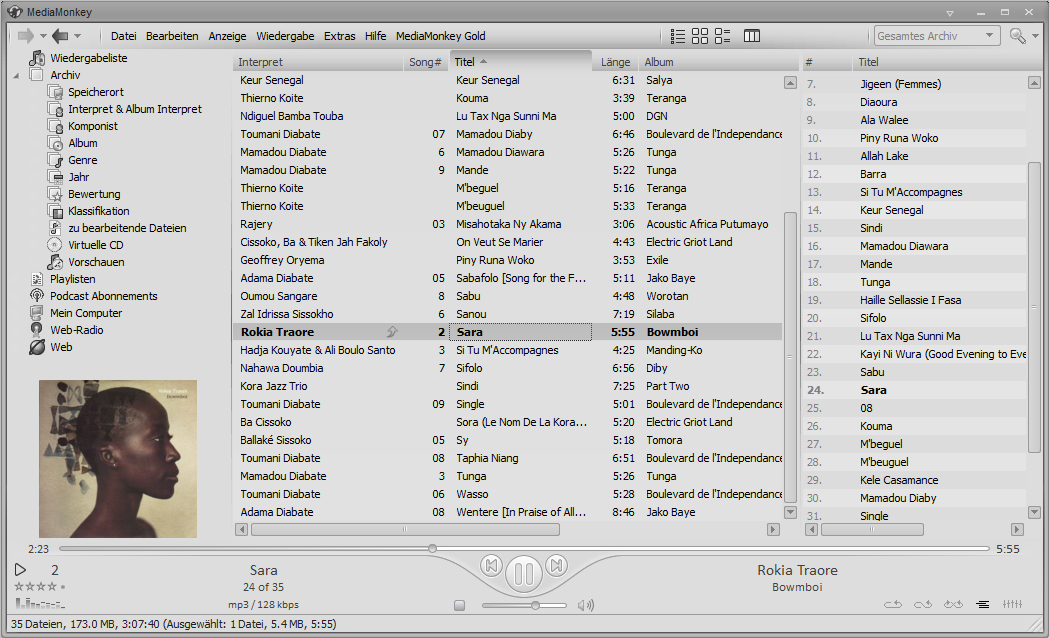Toggle the column browser view icon
Viewport: 1049px width, 638px height.
click(x=752, y=36)
